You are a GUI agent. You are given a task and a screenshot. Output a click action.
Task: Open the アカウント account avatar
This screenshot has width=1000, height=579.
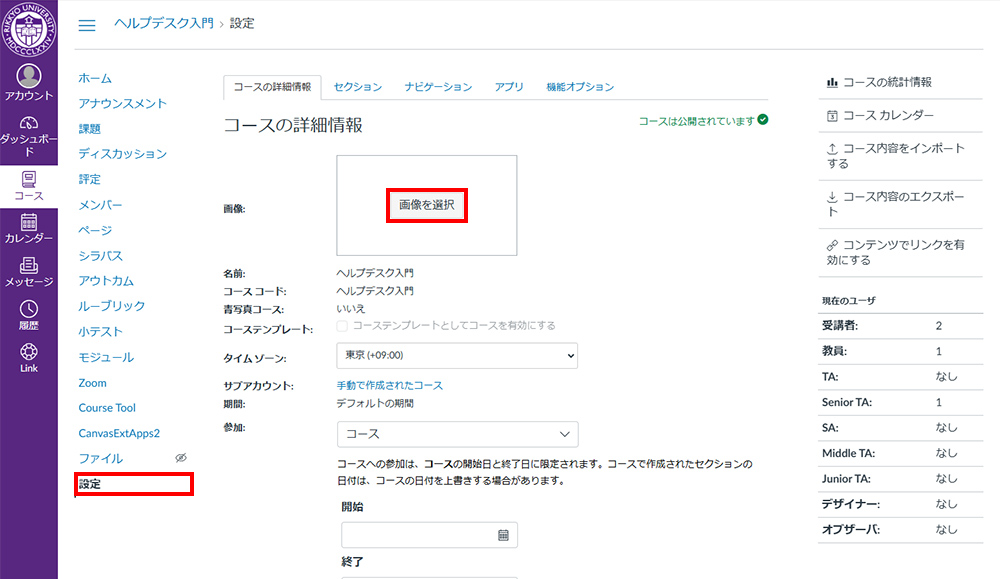pyautogui.click(x=29, y=76)
